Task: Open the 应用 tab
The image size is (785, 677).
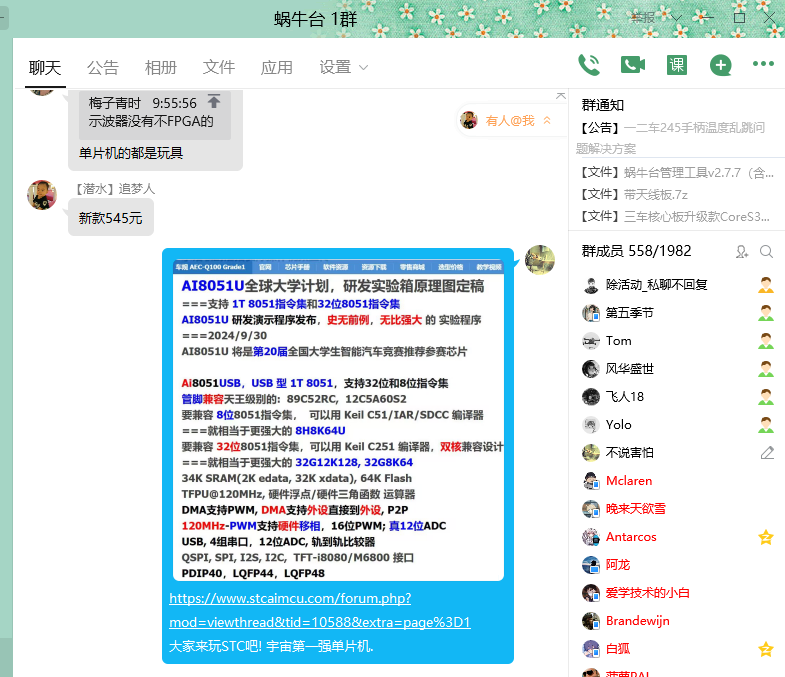Action: 276,67
